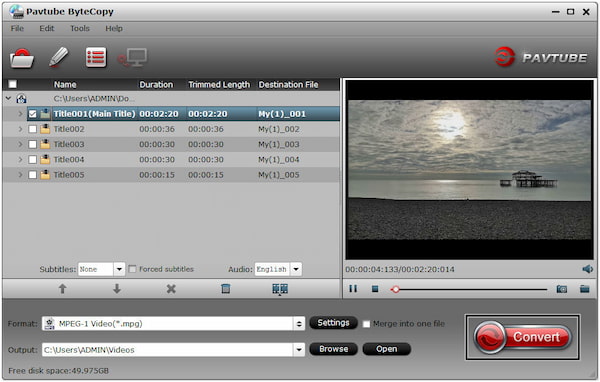Check the Title004 checkbox
This screenshot has width=600, height=382.
(x=33, y=160)
